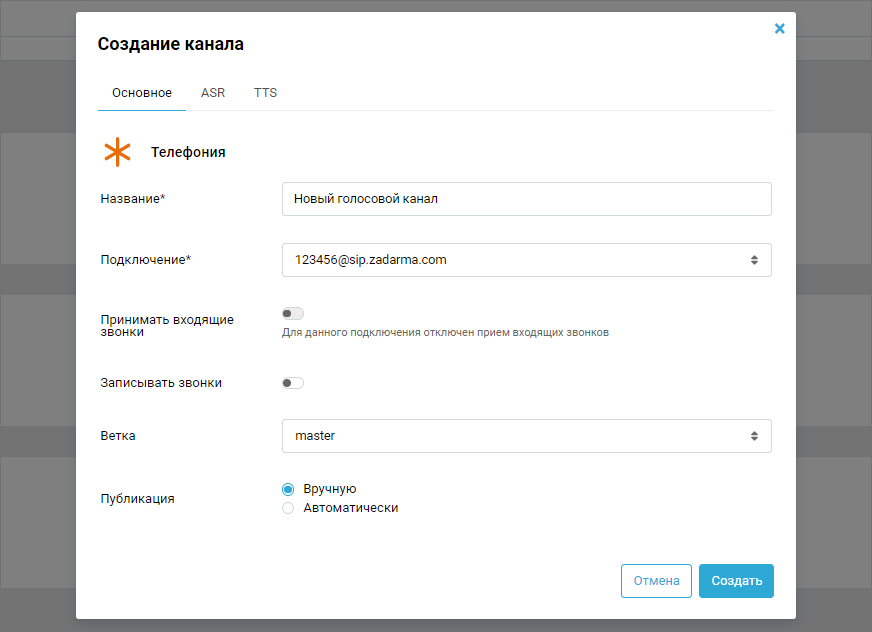Enable the Записывать звонки switch
Screen dimensions: 872x632
293,383
